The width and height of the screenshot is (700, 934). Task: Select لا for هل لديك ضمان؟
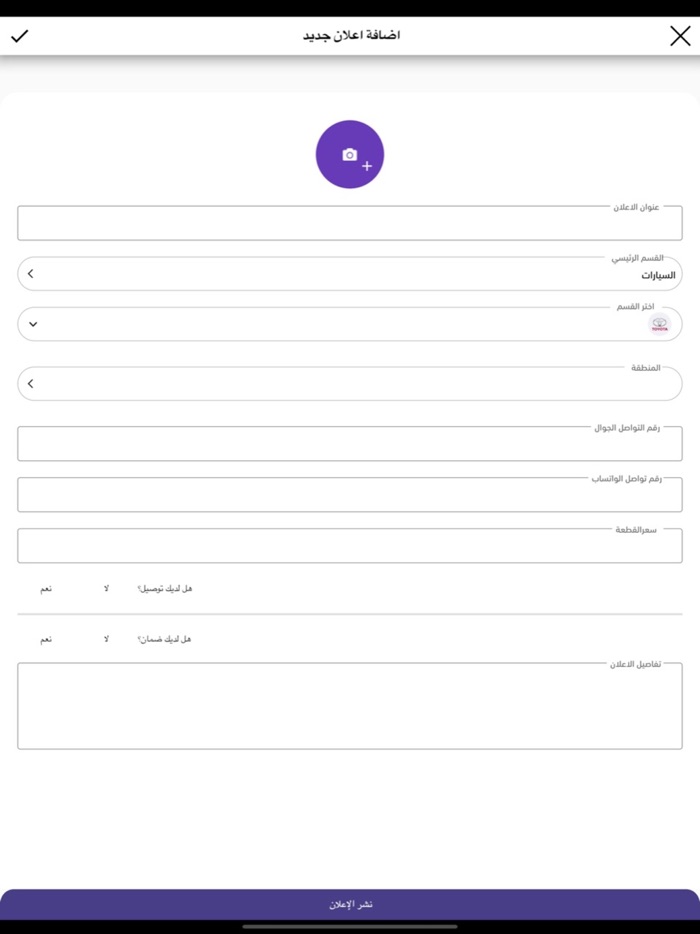[x=106, y=638]
